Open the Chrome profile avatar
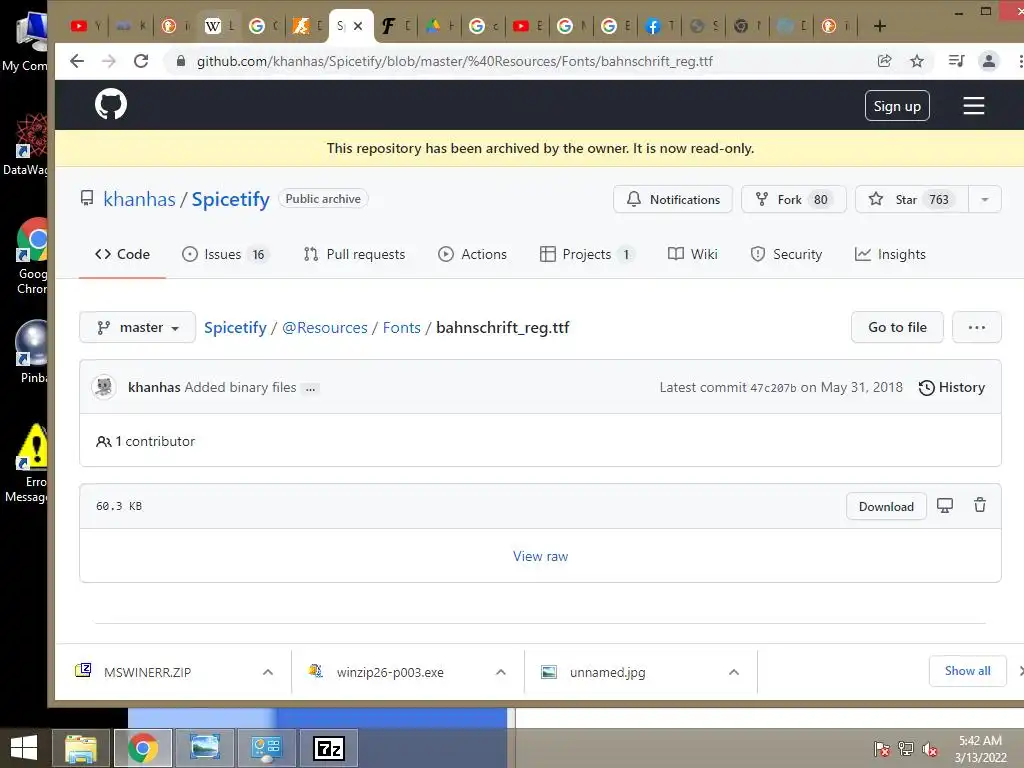 point(989,61)
